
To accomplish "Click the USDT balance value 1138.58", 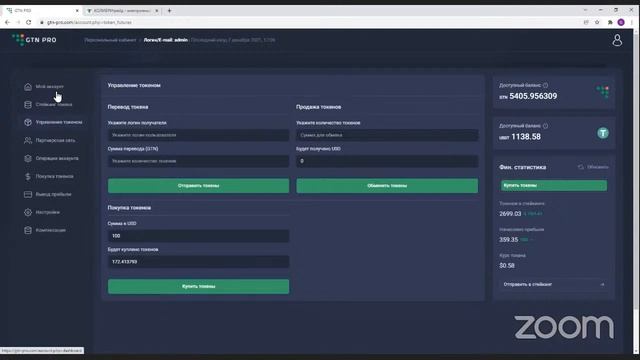I will (x=526, y=137).
